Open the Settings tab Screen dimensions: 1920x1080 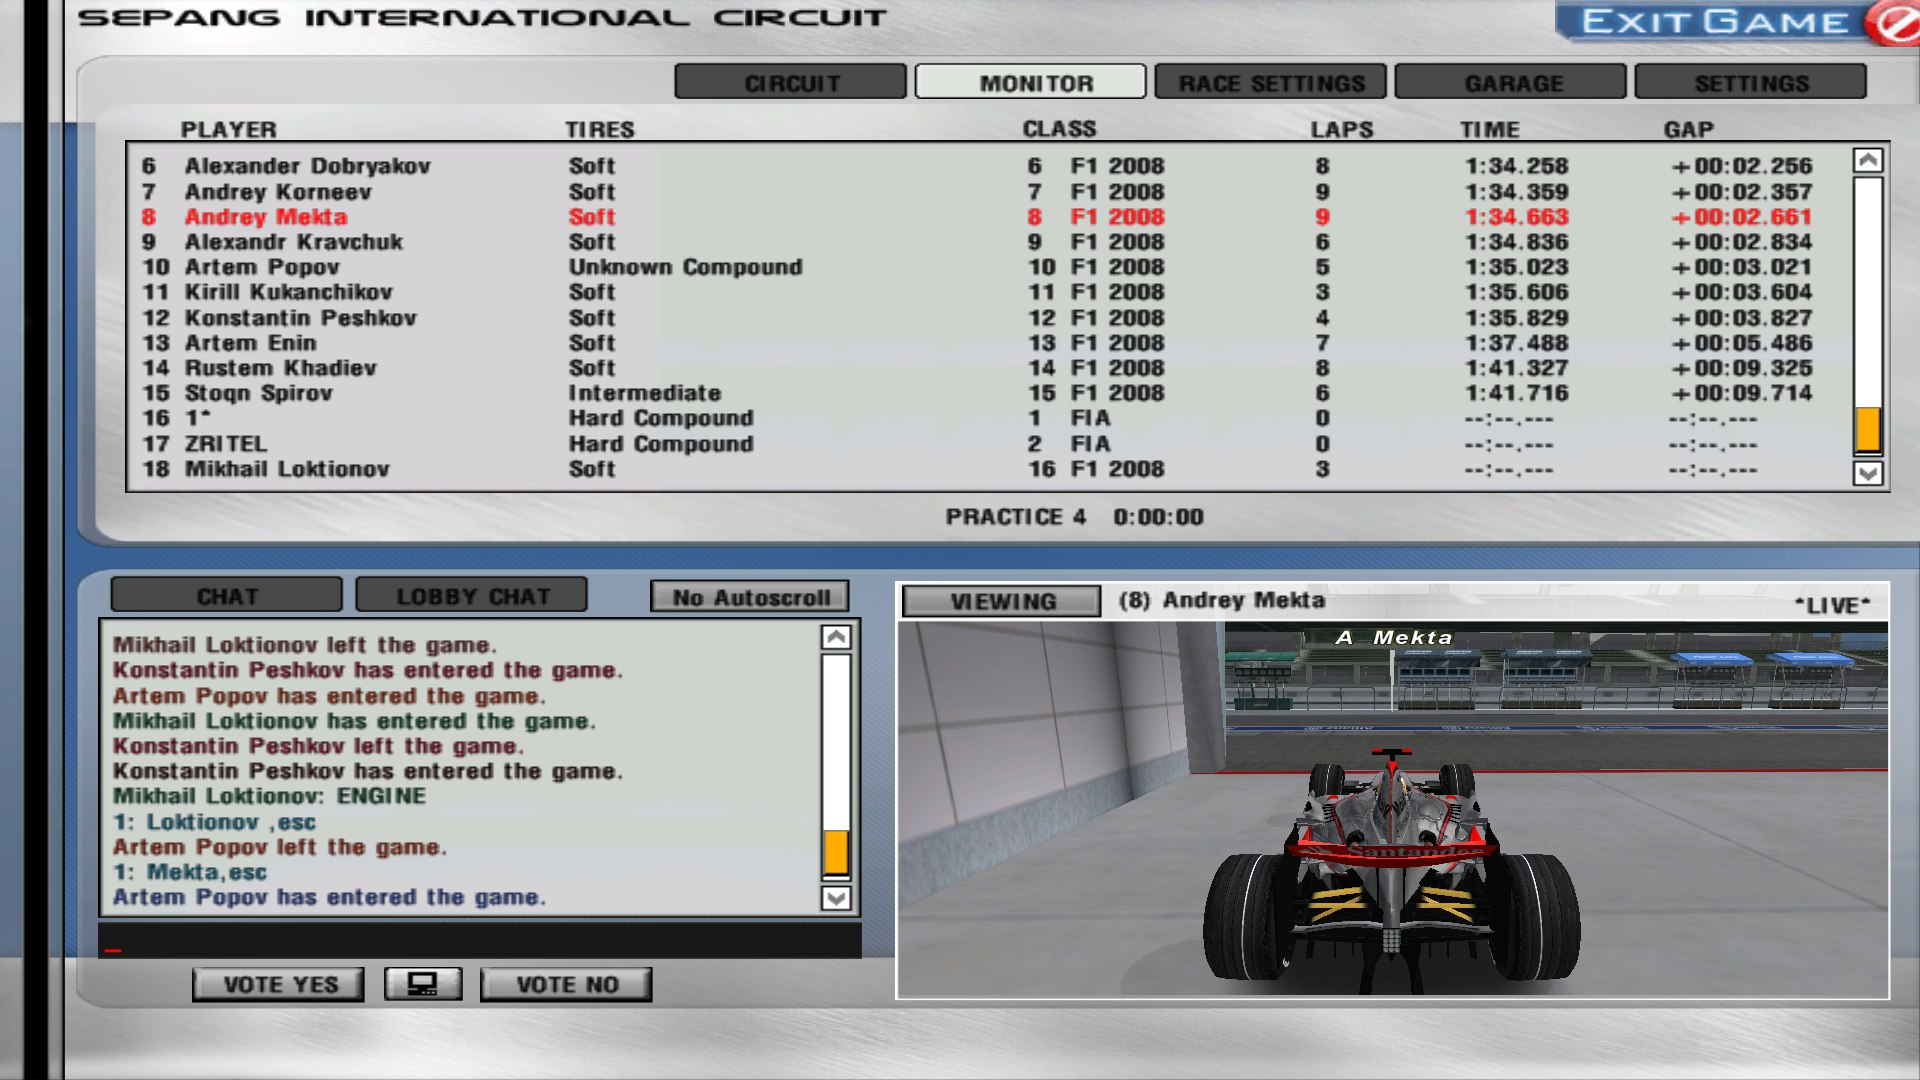click(x=1750, y=83)
